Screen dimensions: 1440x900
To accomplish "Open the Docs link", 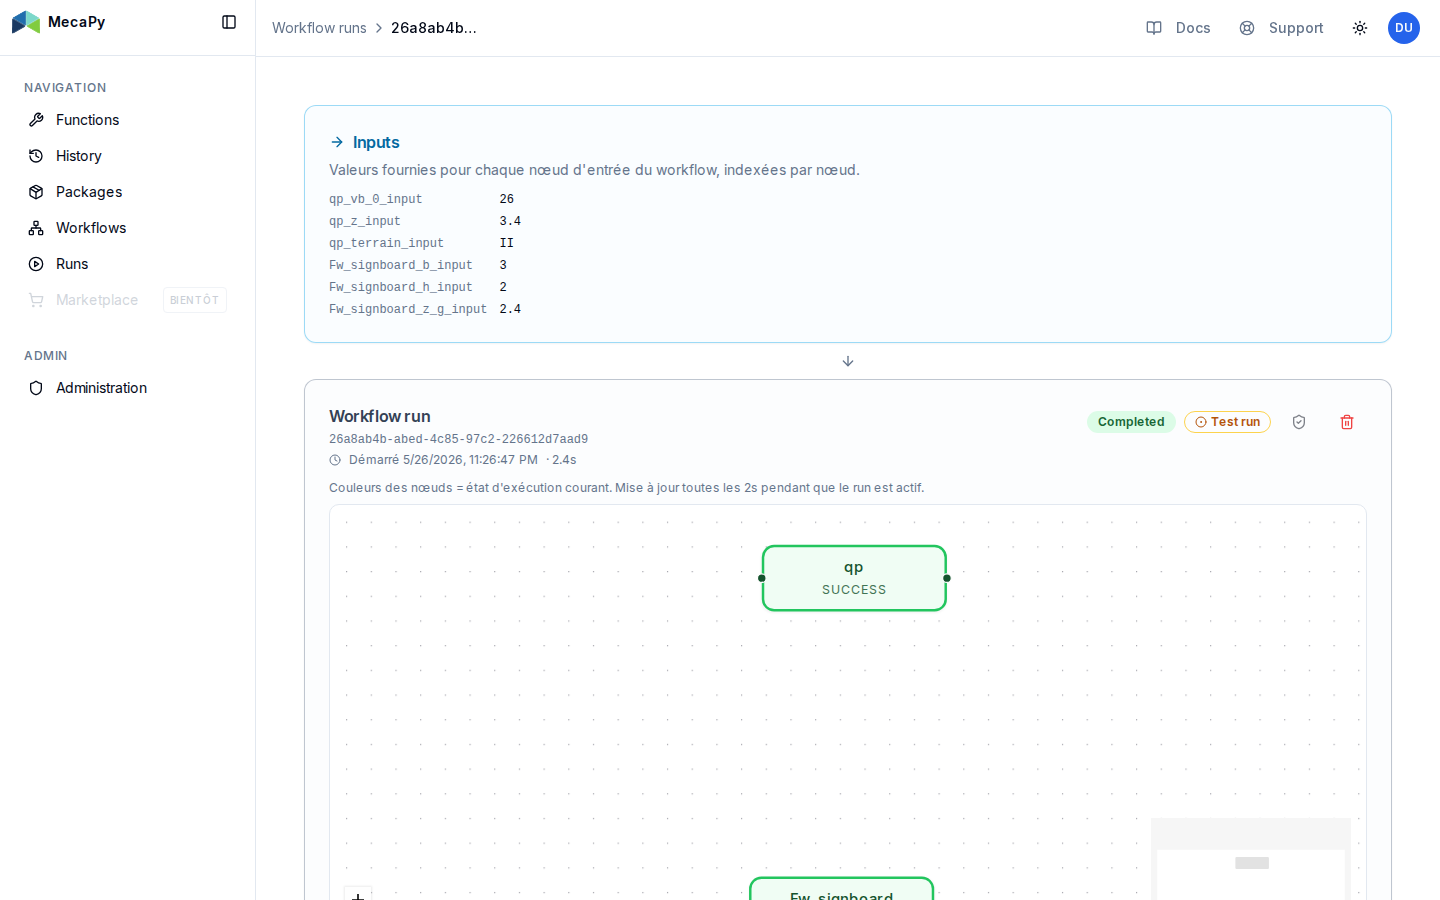I will (1178, 28).
